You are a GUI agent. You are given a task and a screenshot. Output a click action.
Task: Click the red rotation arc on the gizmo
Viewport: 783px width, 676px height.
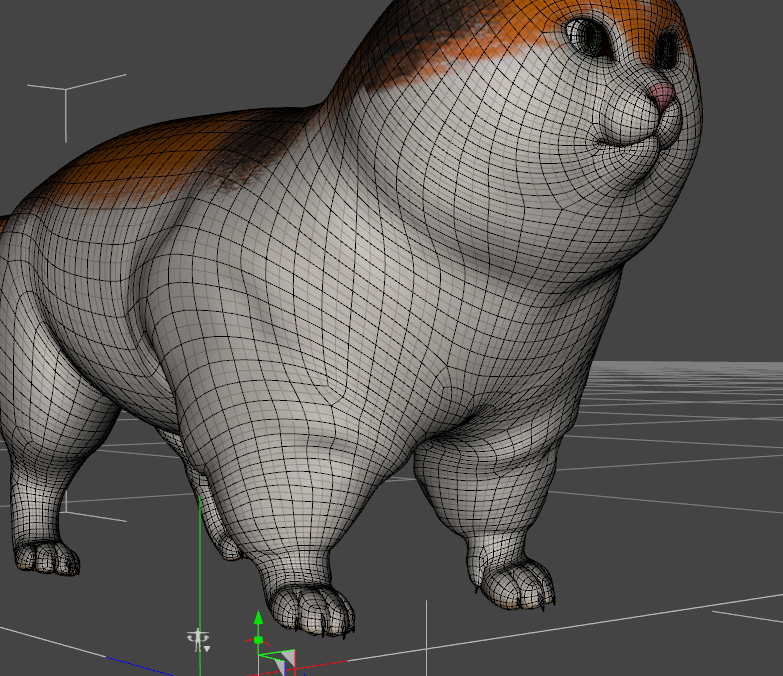258,641
